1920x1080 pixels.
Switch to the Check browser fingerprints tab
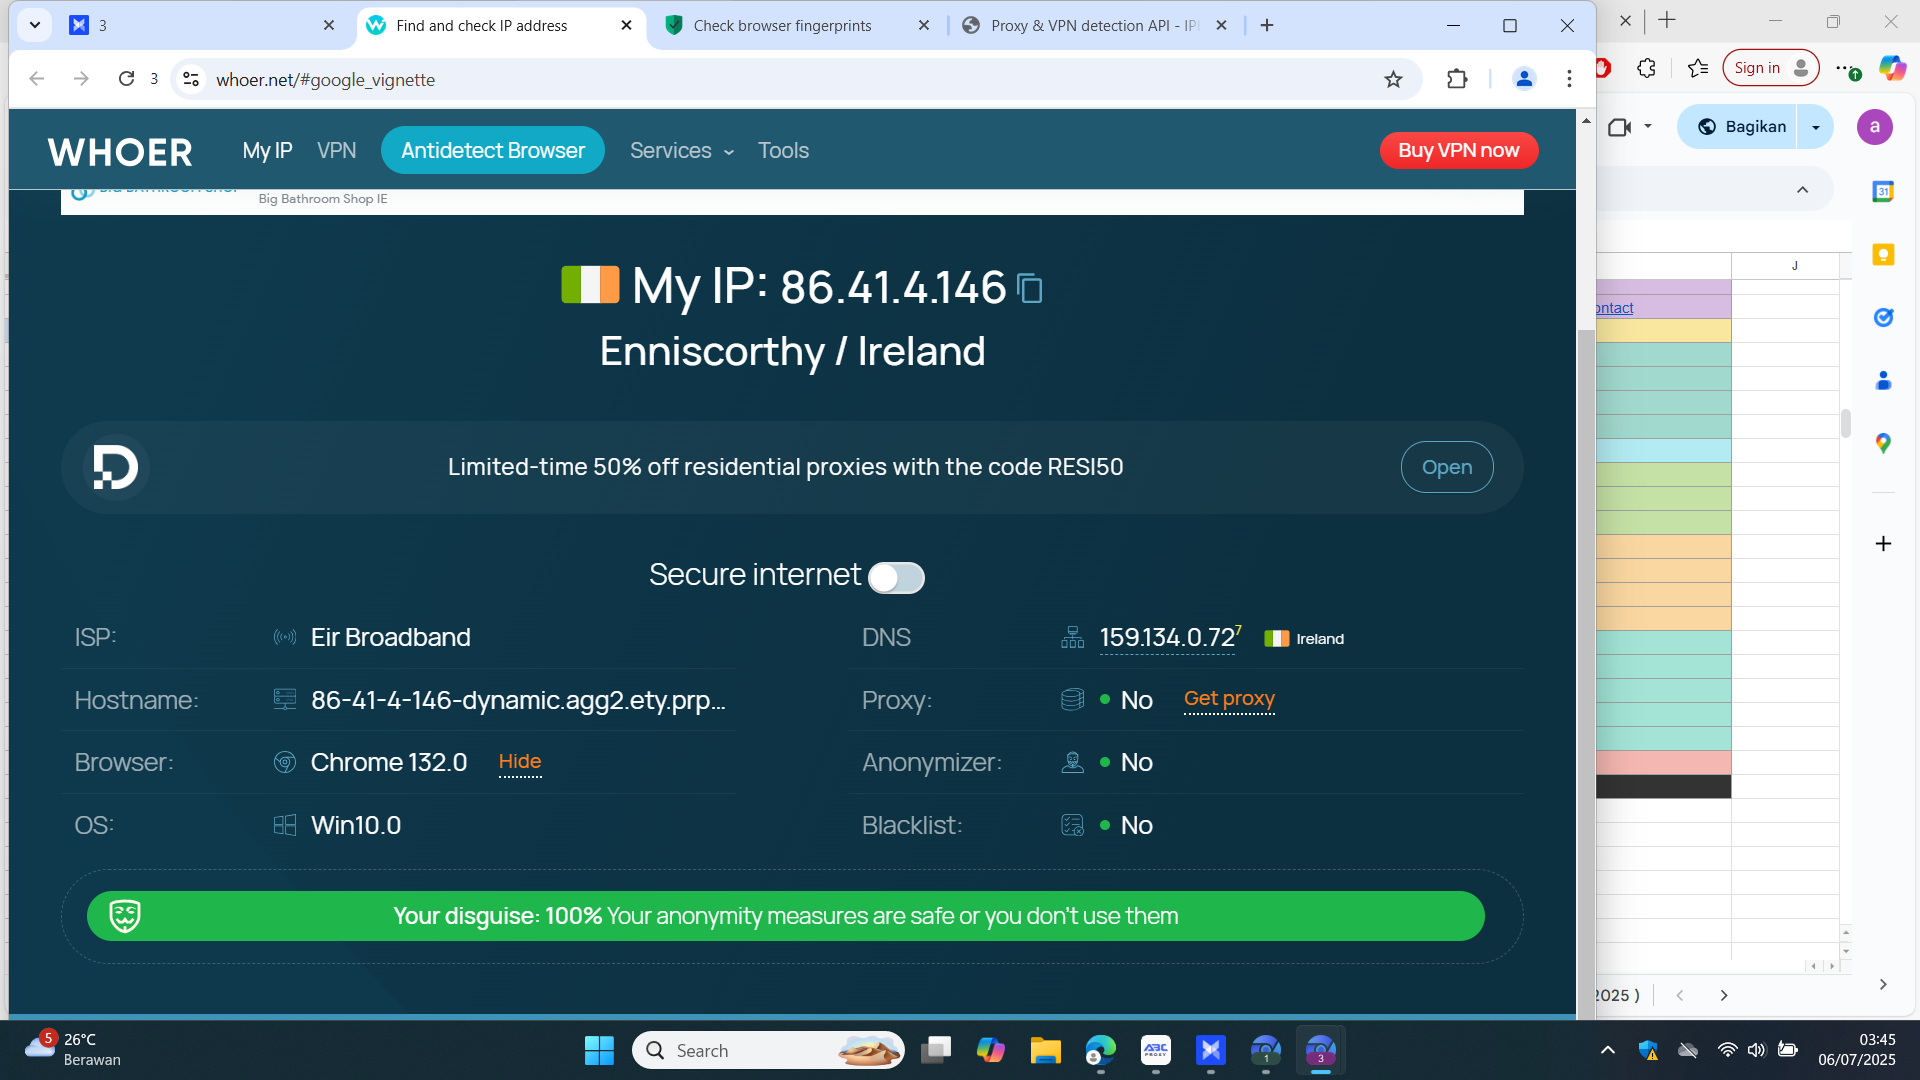point(783,26)
